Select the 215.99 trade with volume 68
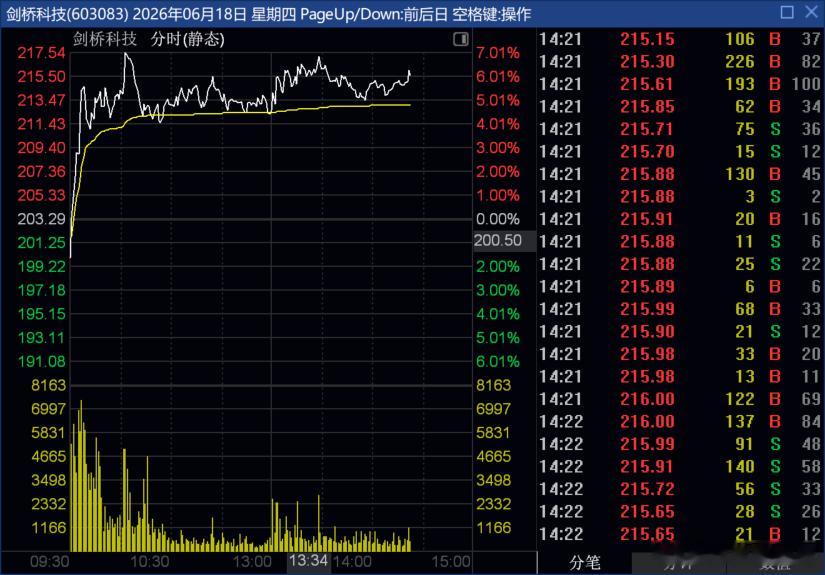The width and height of the screenshot is (825, 575). (x=679, y=309)
